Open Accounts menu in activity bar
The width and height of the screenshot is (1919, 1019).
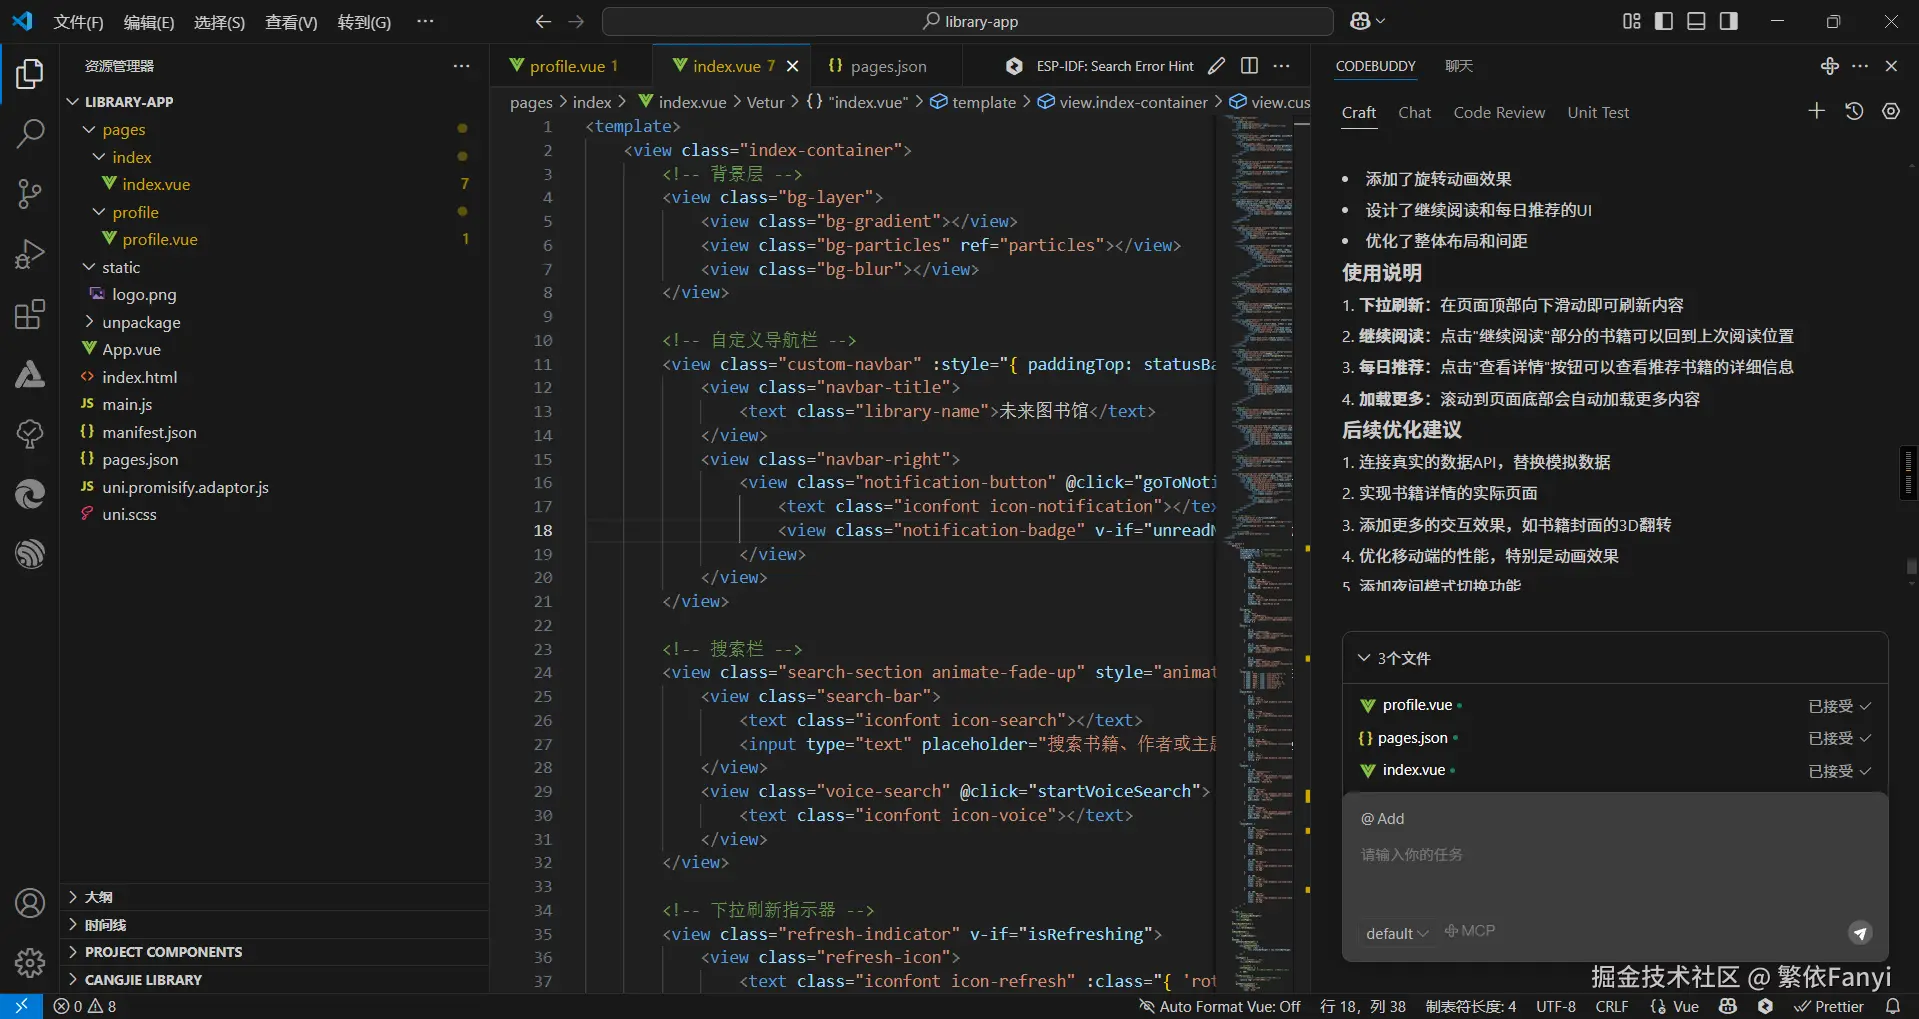(x=30, y=903)
